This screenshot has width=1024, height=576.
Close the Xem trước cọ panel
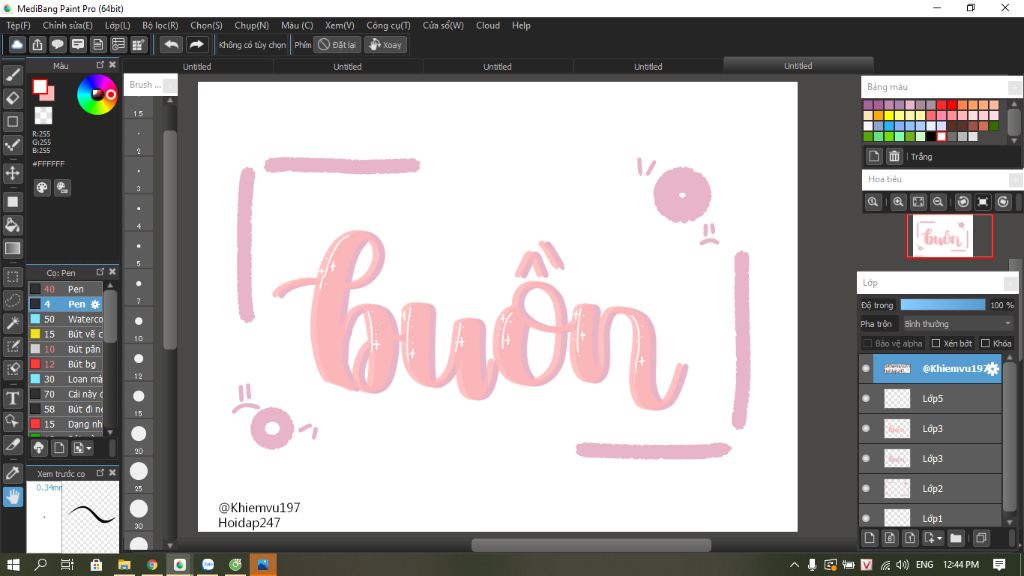tap(112, 473)
